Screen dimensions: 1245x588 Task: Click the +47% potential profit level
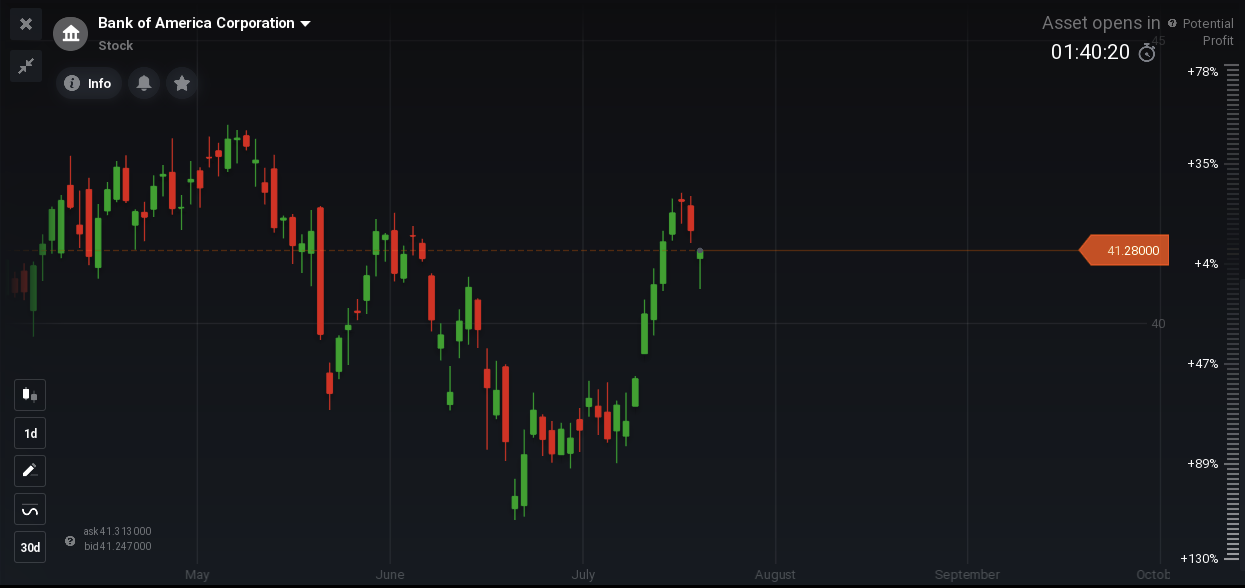[1202, 363]
